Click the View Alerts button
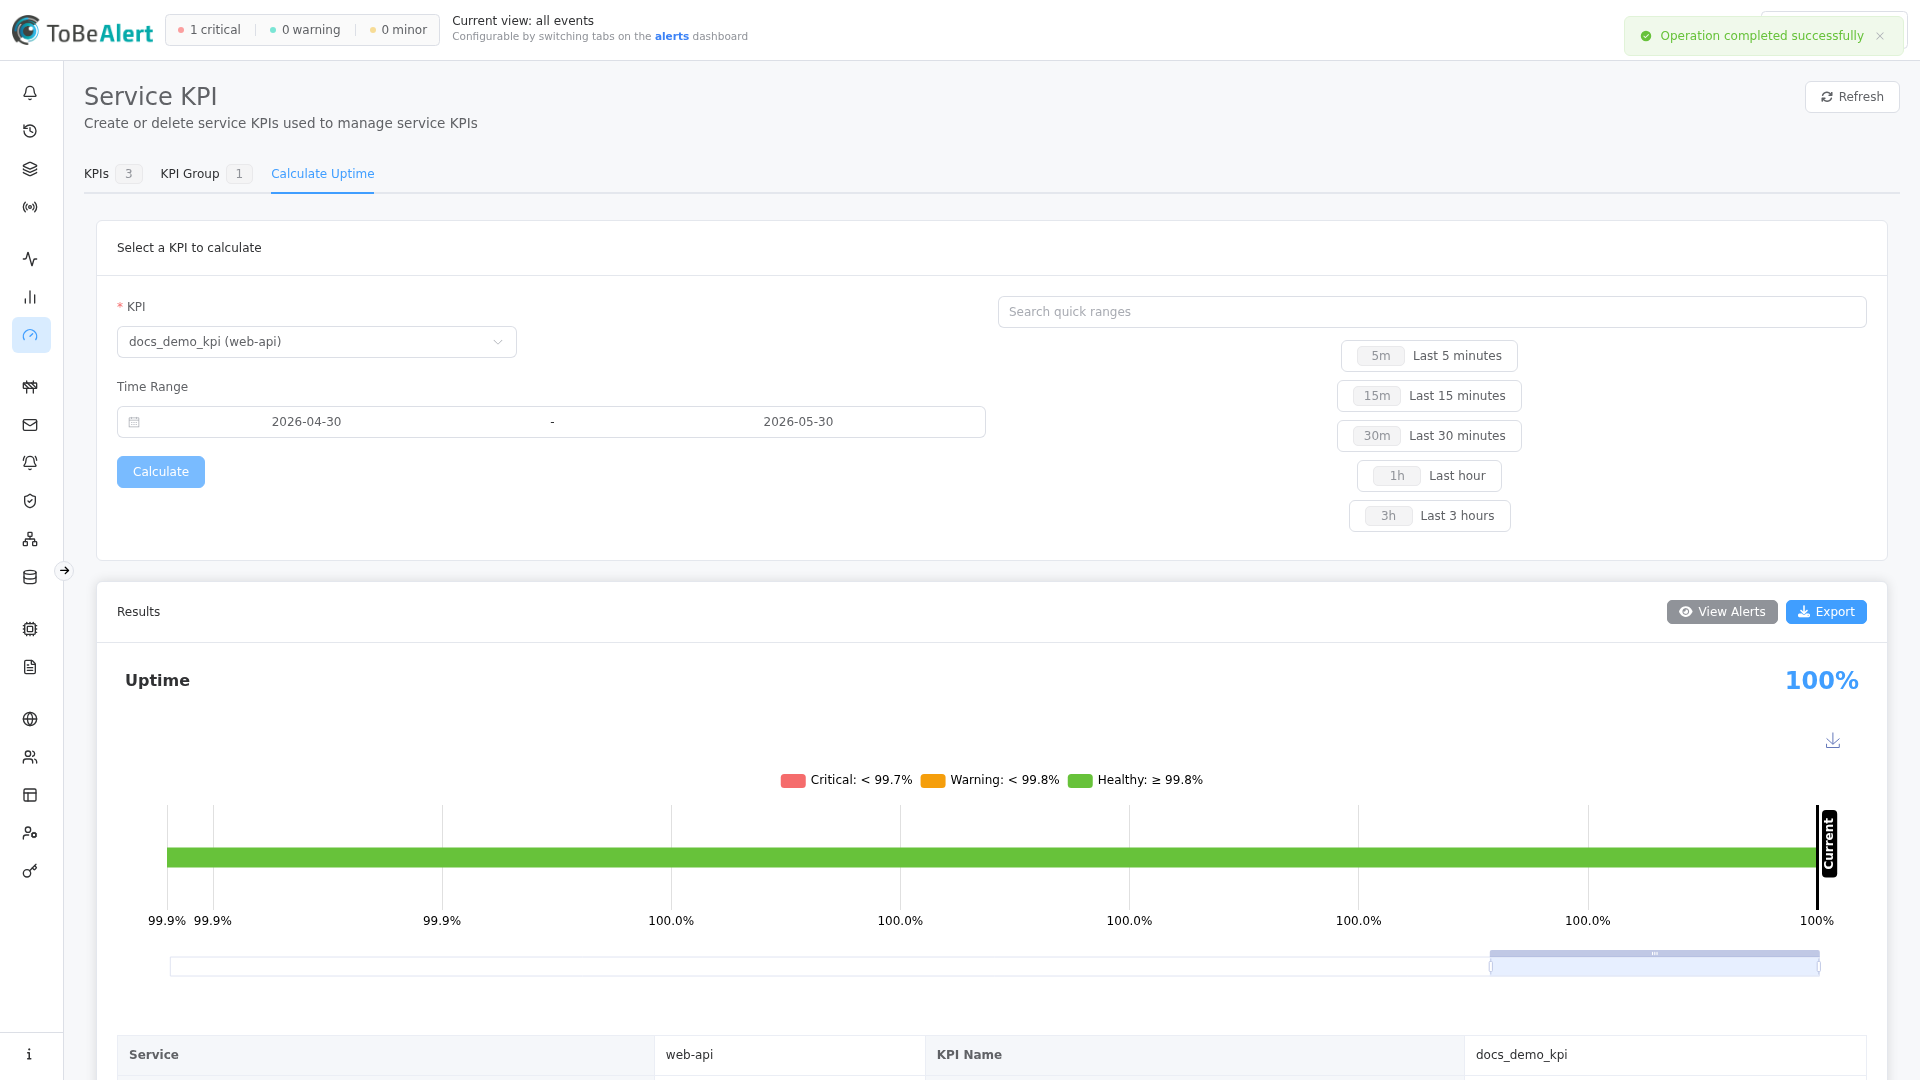The image size is (1920, 1080). pos(1722,612)
